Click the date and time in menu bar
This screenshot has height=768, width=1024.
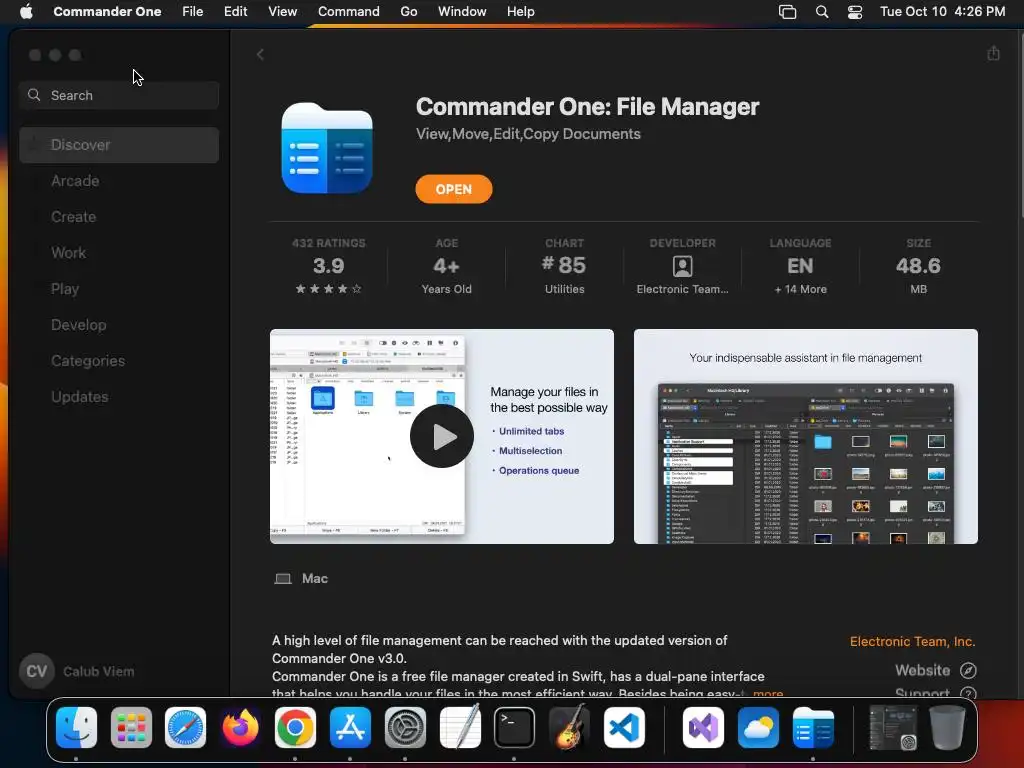coord(942,12)
